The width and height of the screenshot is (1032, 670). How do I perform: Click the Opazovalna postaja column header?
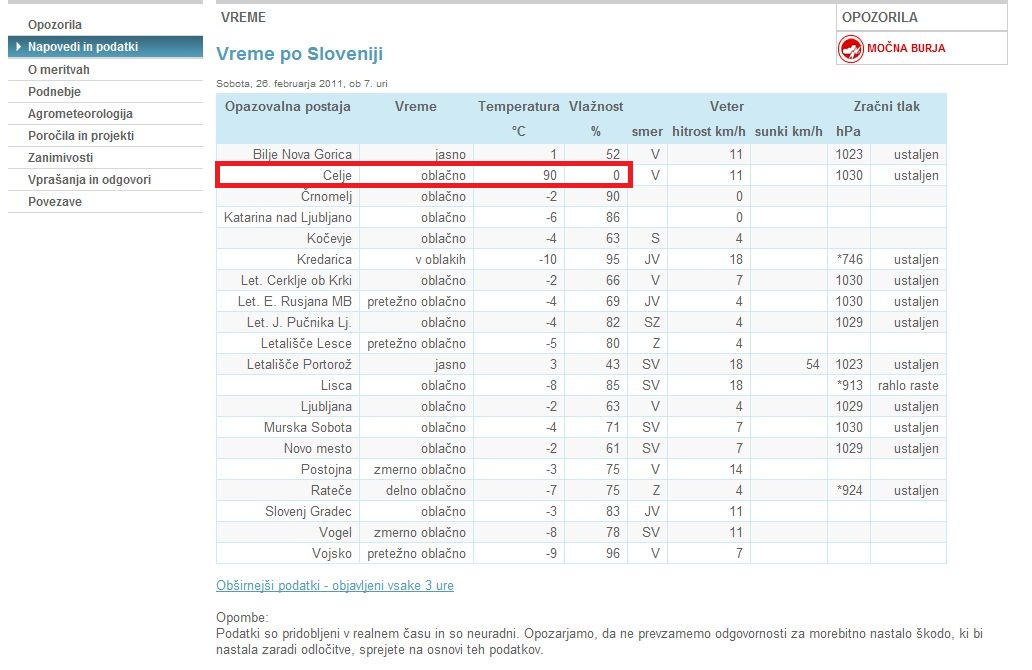coord(288,107)
